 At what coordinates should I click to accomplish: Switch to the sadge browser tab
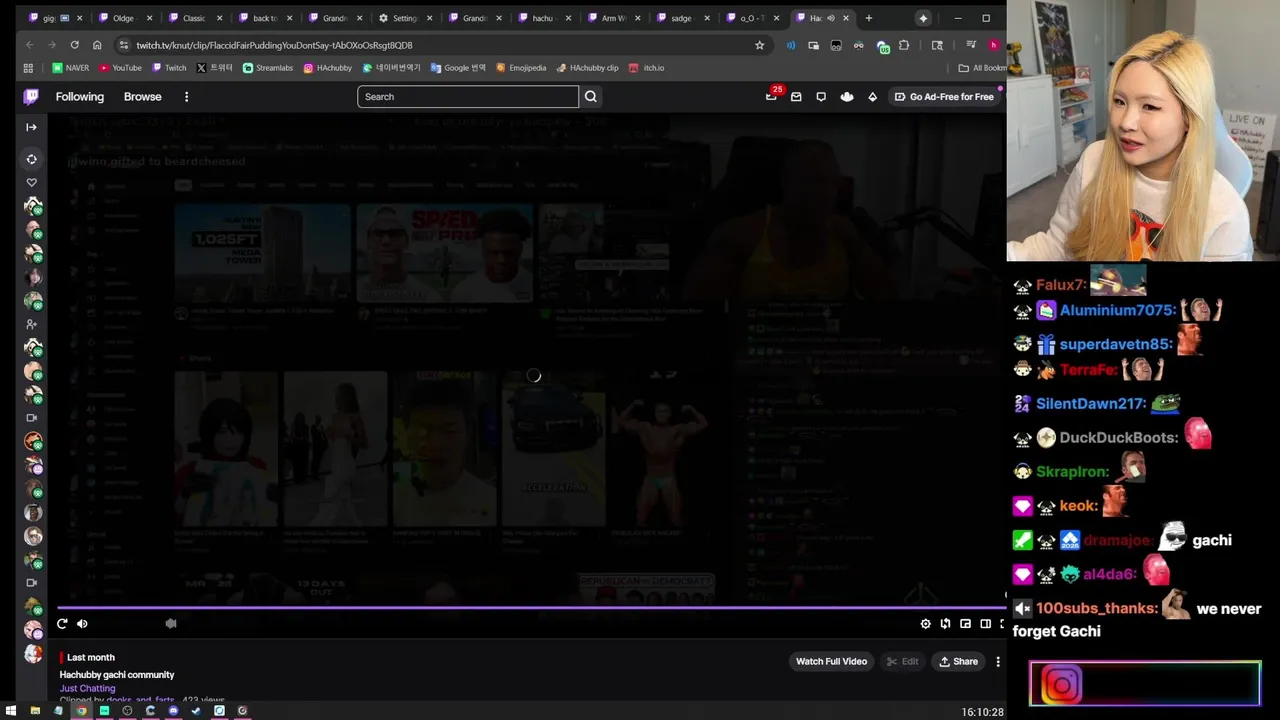click(x=681, y=18)
